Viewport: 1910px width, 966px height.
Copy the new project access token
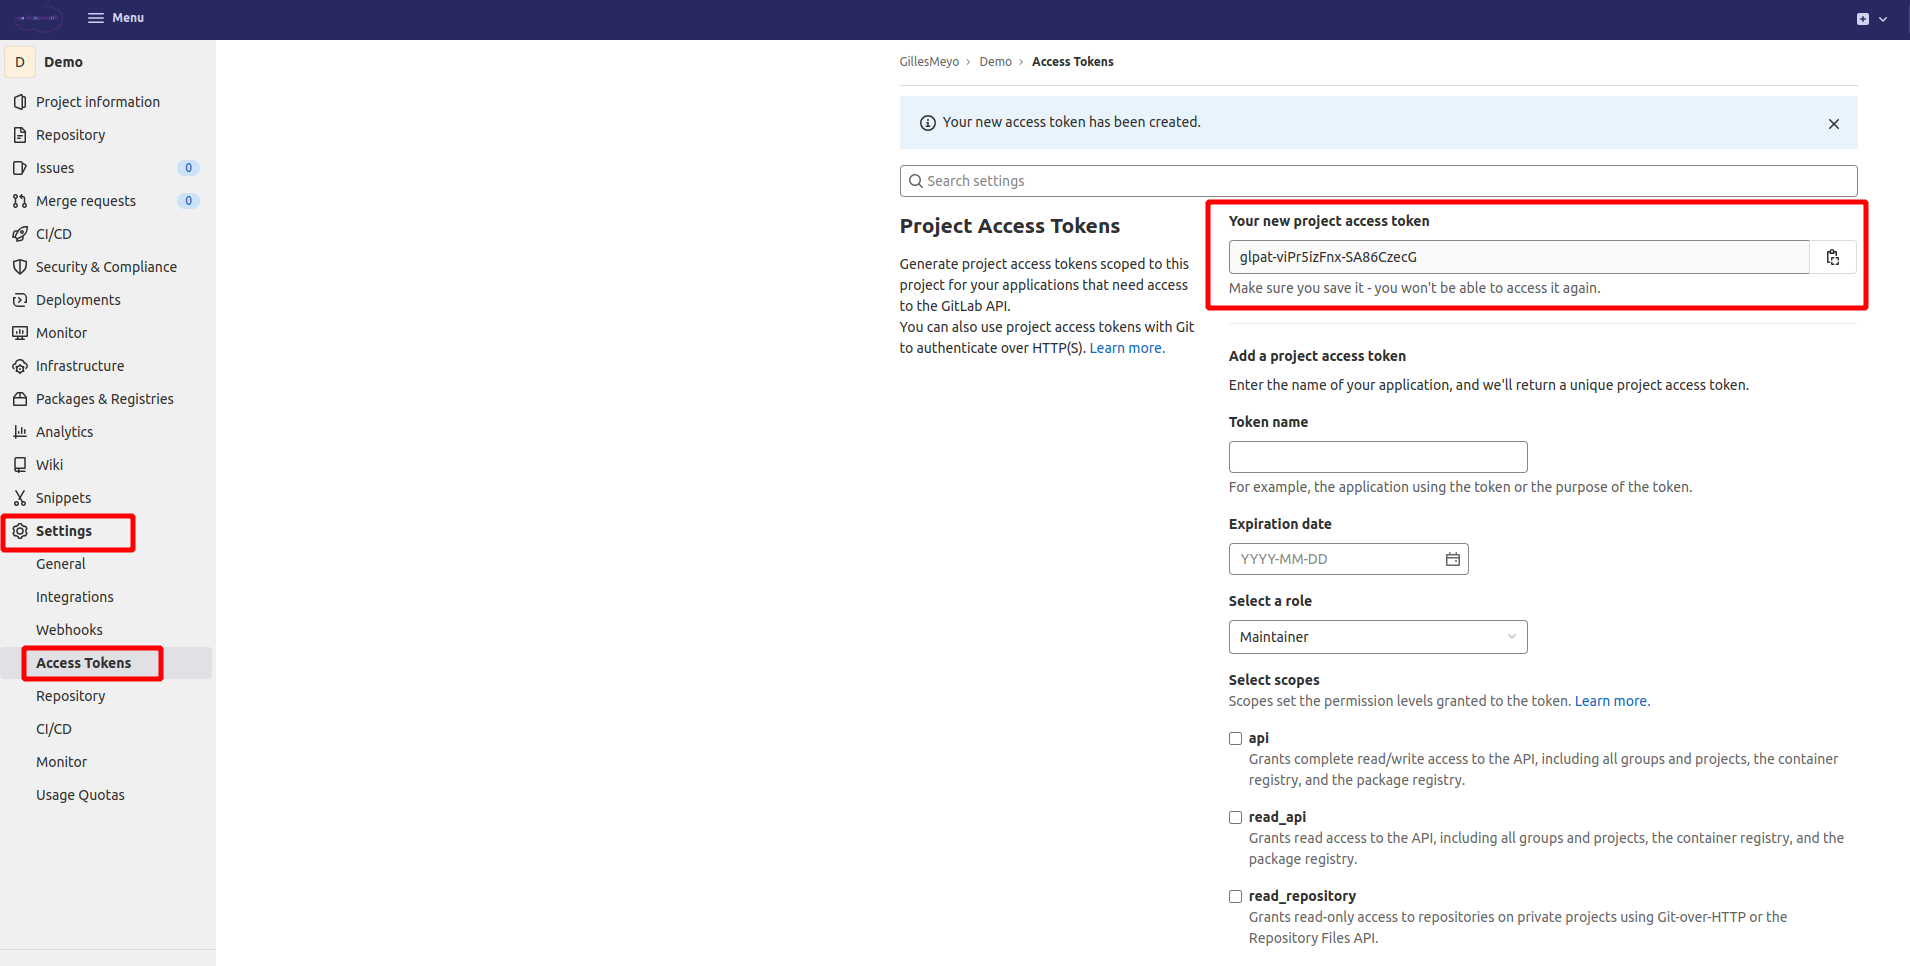click(1832, 257)
